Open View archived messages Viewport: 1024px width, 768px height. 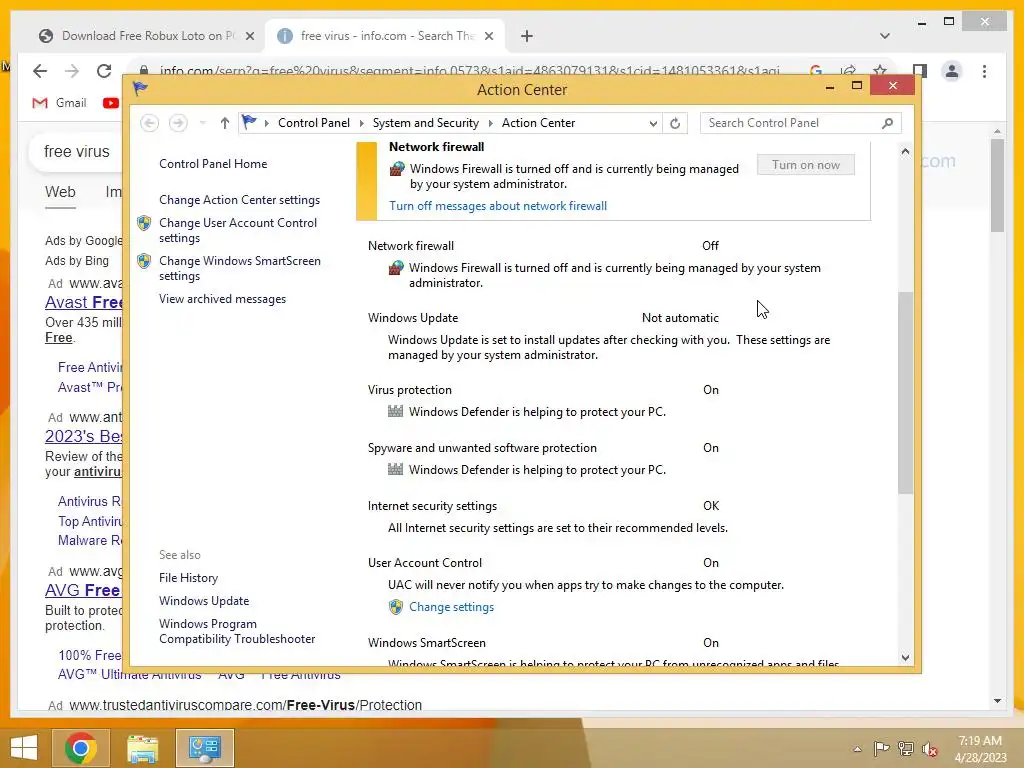coord(222,299)
